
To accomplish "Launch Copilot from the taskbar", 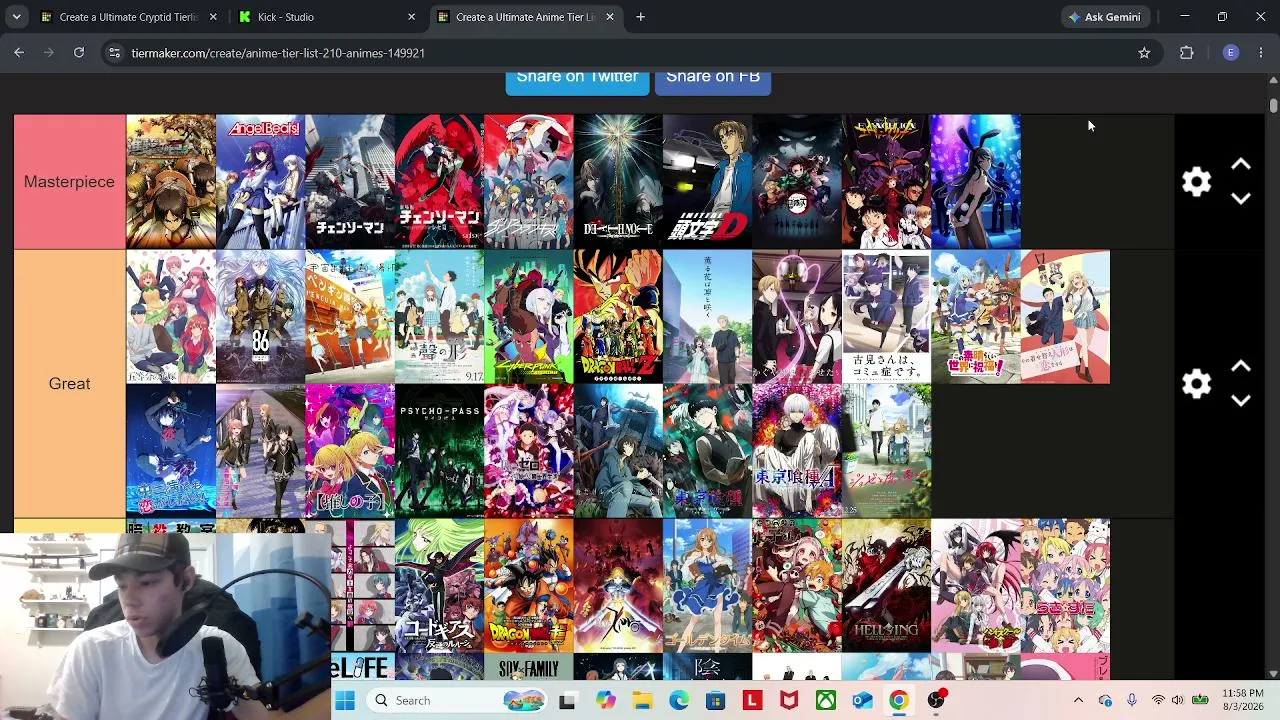I will point(606,701).
